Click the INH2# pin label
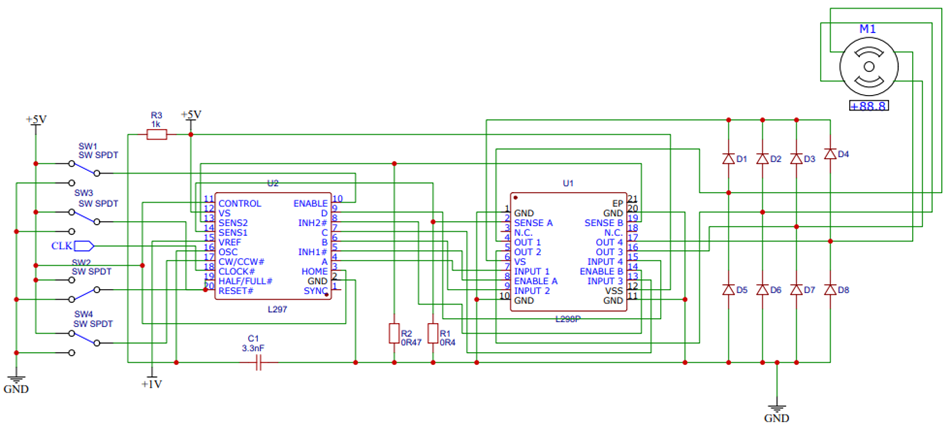This screenshot has width=950, height=425. [x=313, y=223]
